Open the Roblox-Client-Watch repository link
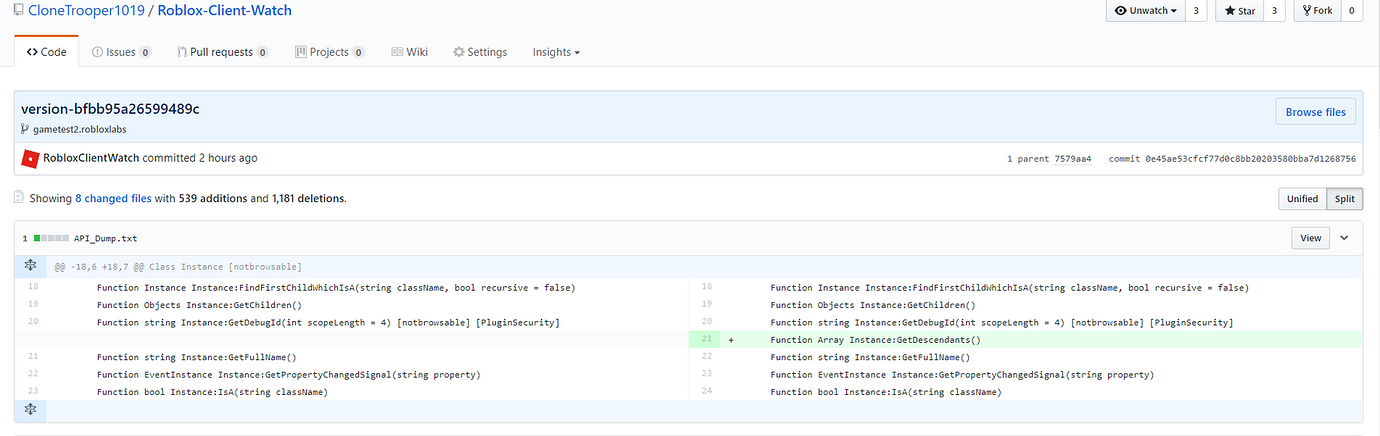Viewport: 1380px width, 436px height. click(x=225, y=10)
